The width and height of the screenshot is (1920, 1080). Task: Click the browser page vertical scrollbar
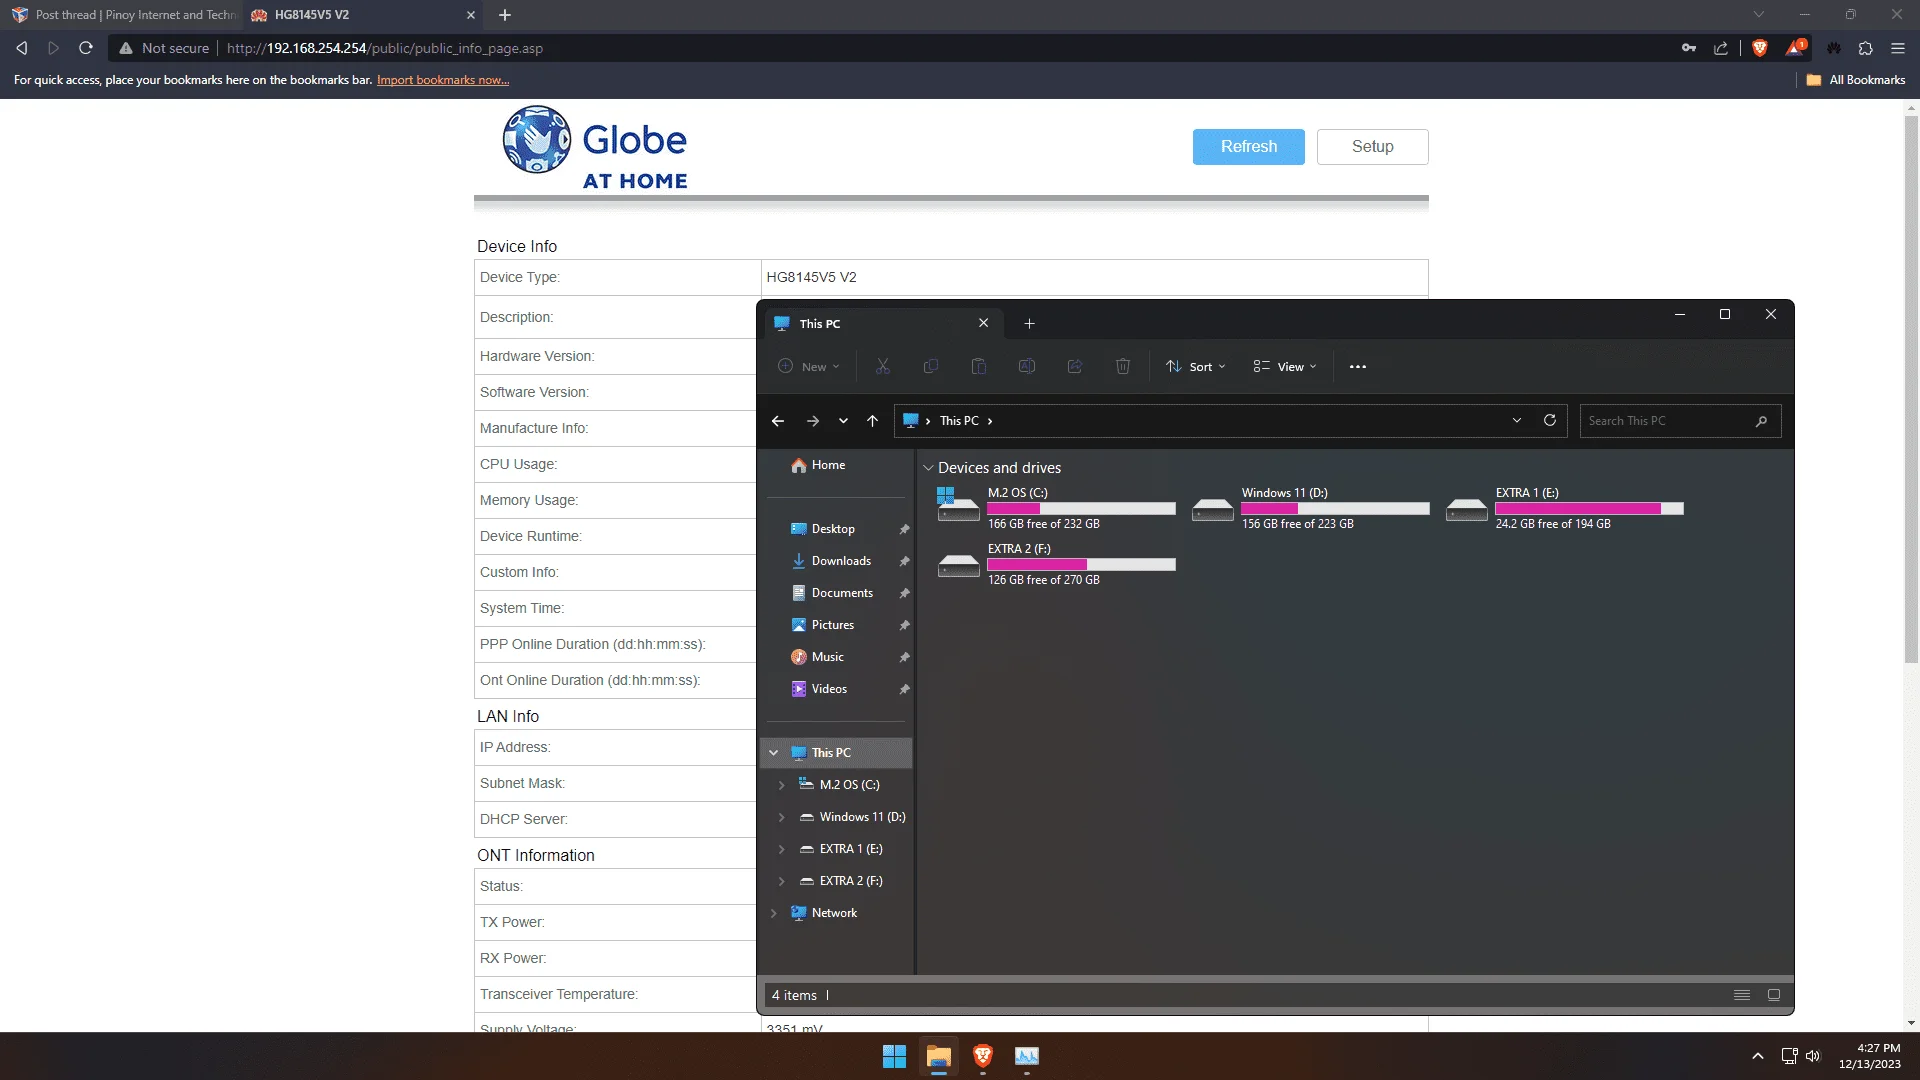tap(1911, 390)
